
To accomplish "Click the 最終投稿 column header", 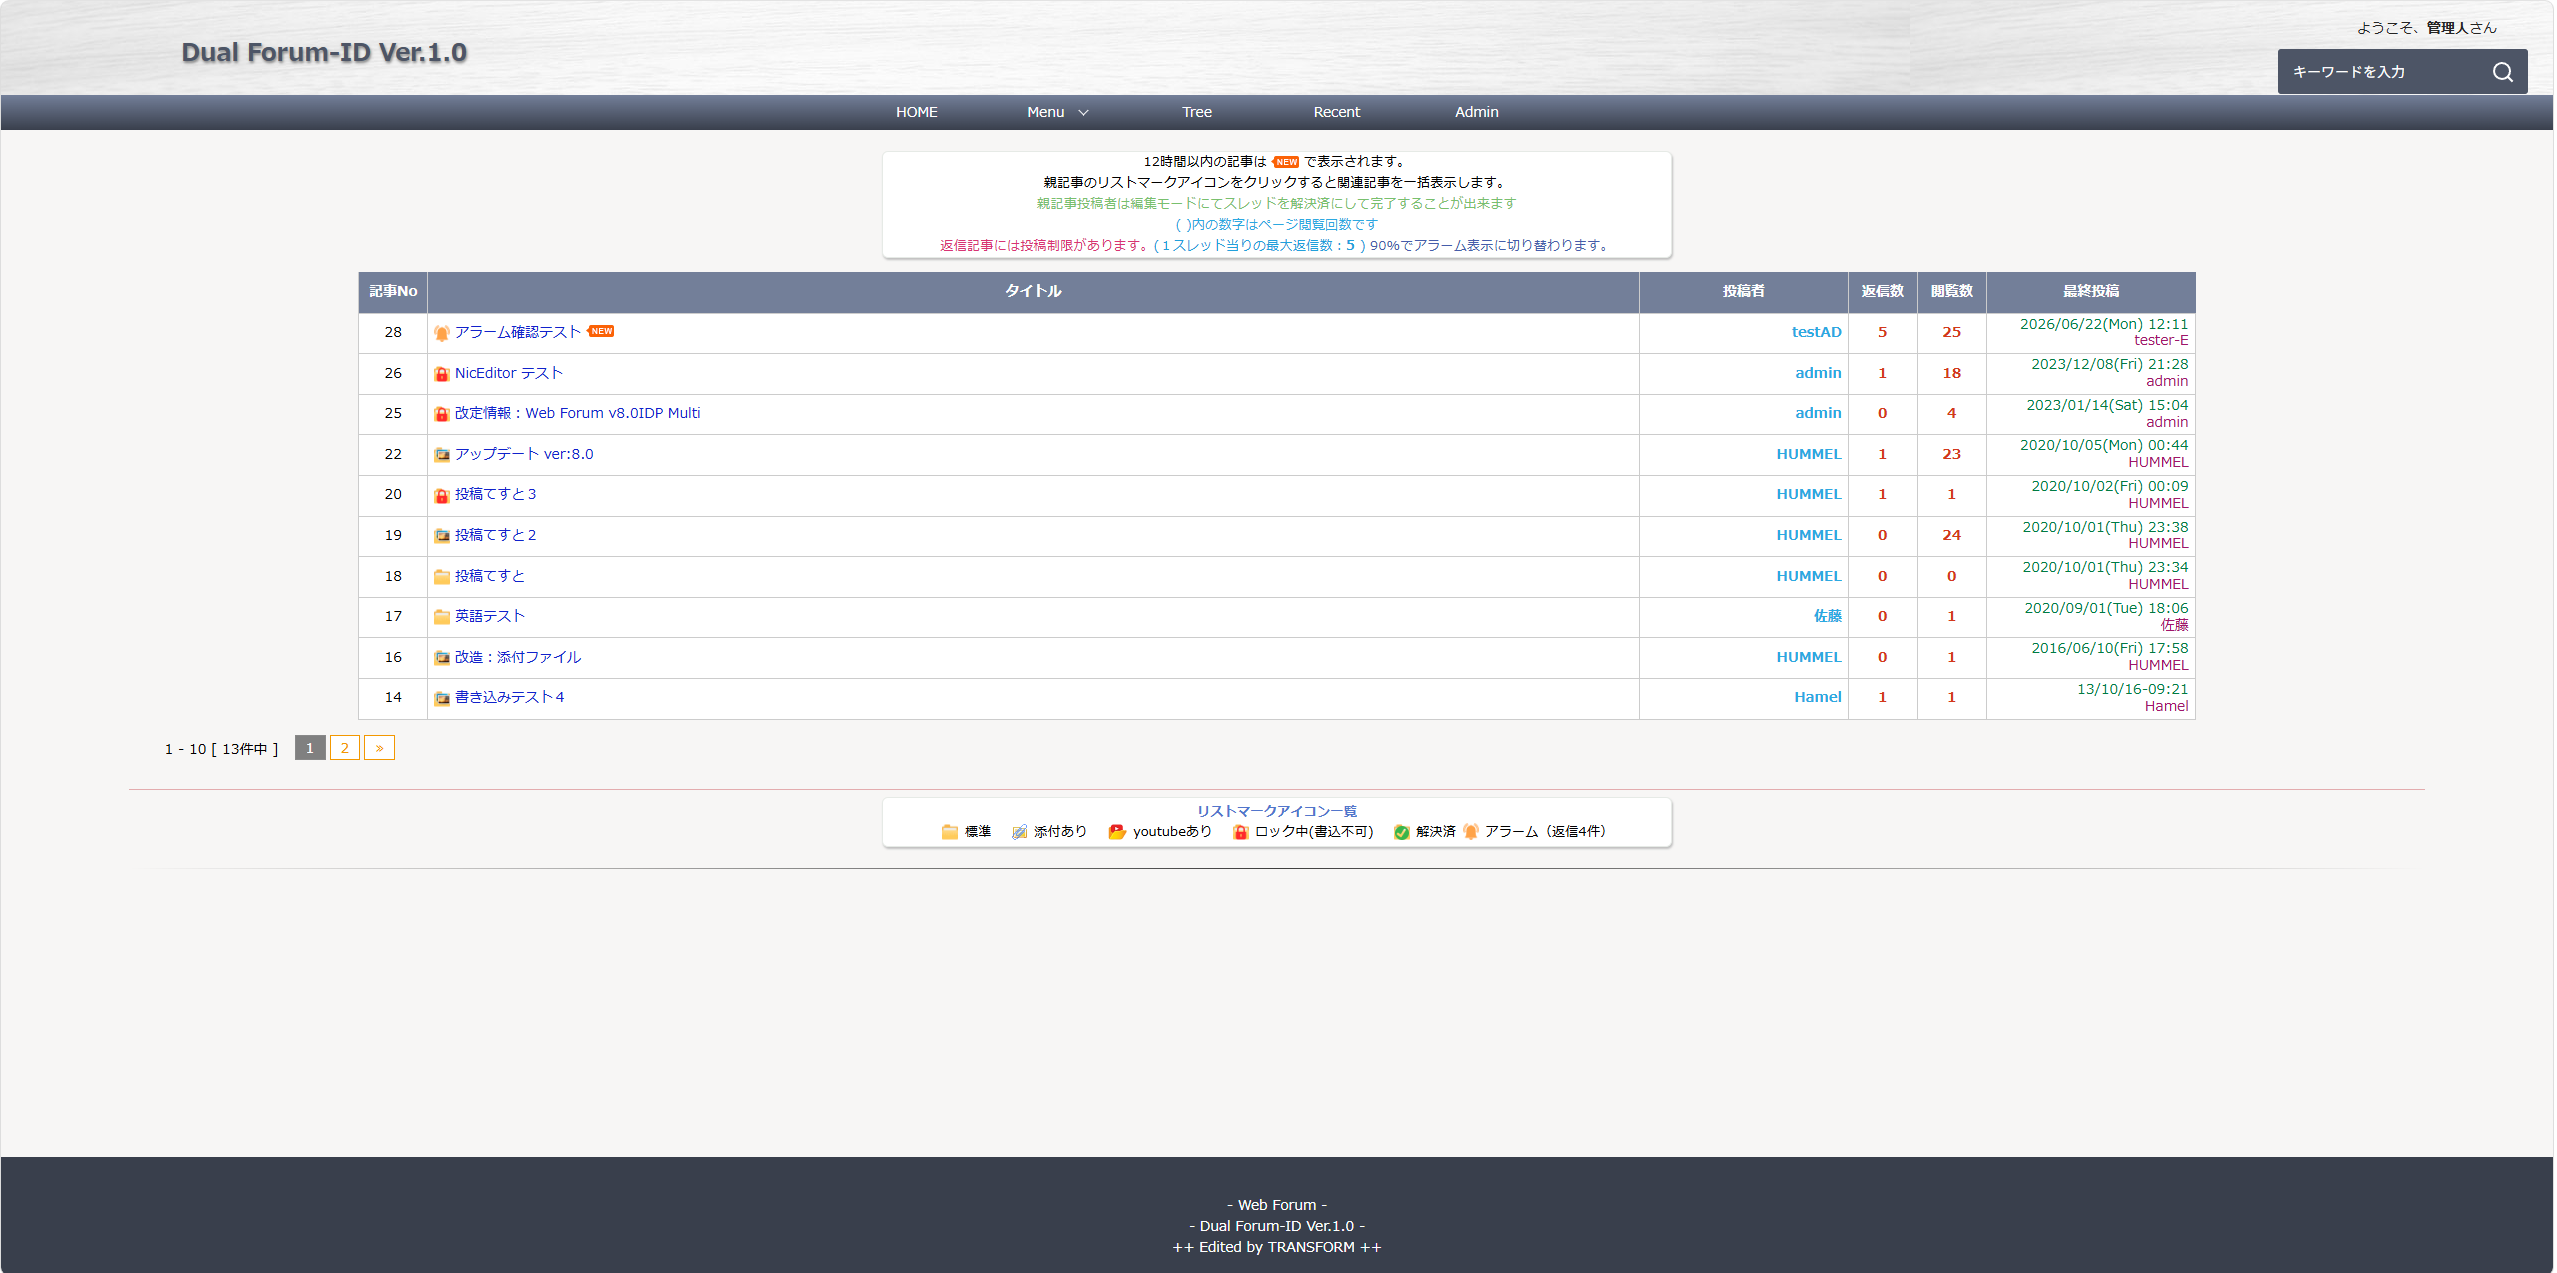I will [x=2090, y=291].
